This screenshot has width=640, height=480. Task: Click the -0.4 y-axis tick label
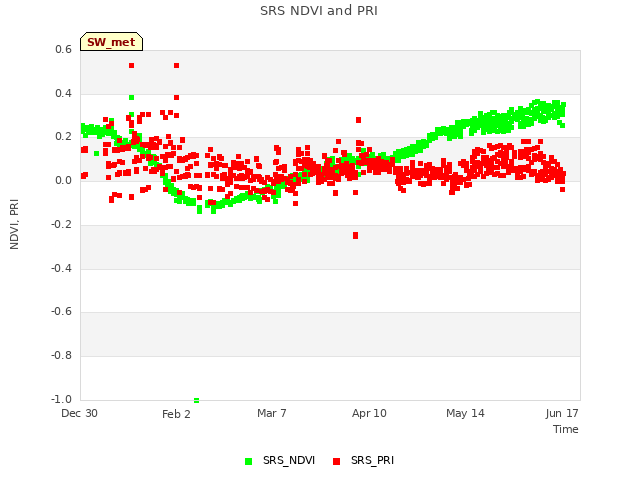tap(61, 268)
